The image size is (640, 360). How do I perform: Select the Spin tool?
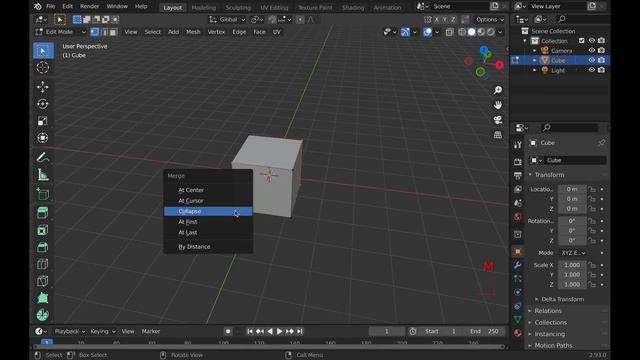click(x=43, y=315)
